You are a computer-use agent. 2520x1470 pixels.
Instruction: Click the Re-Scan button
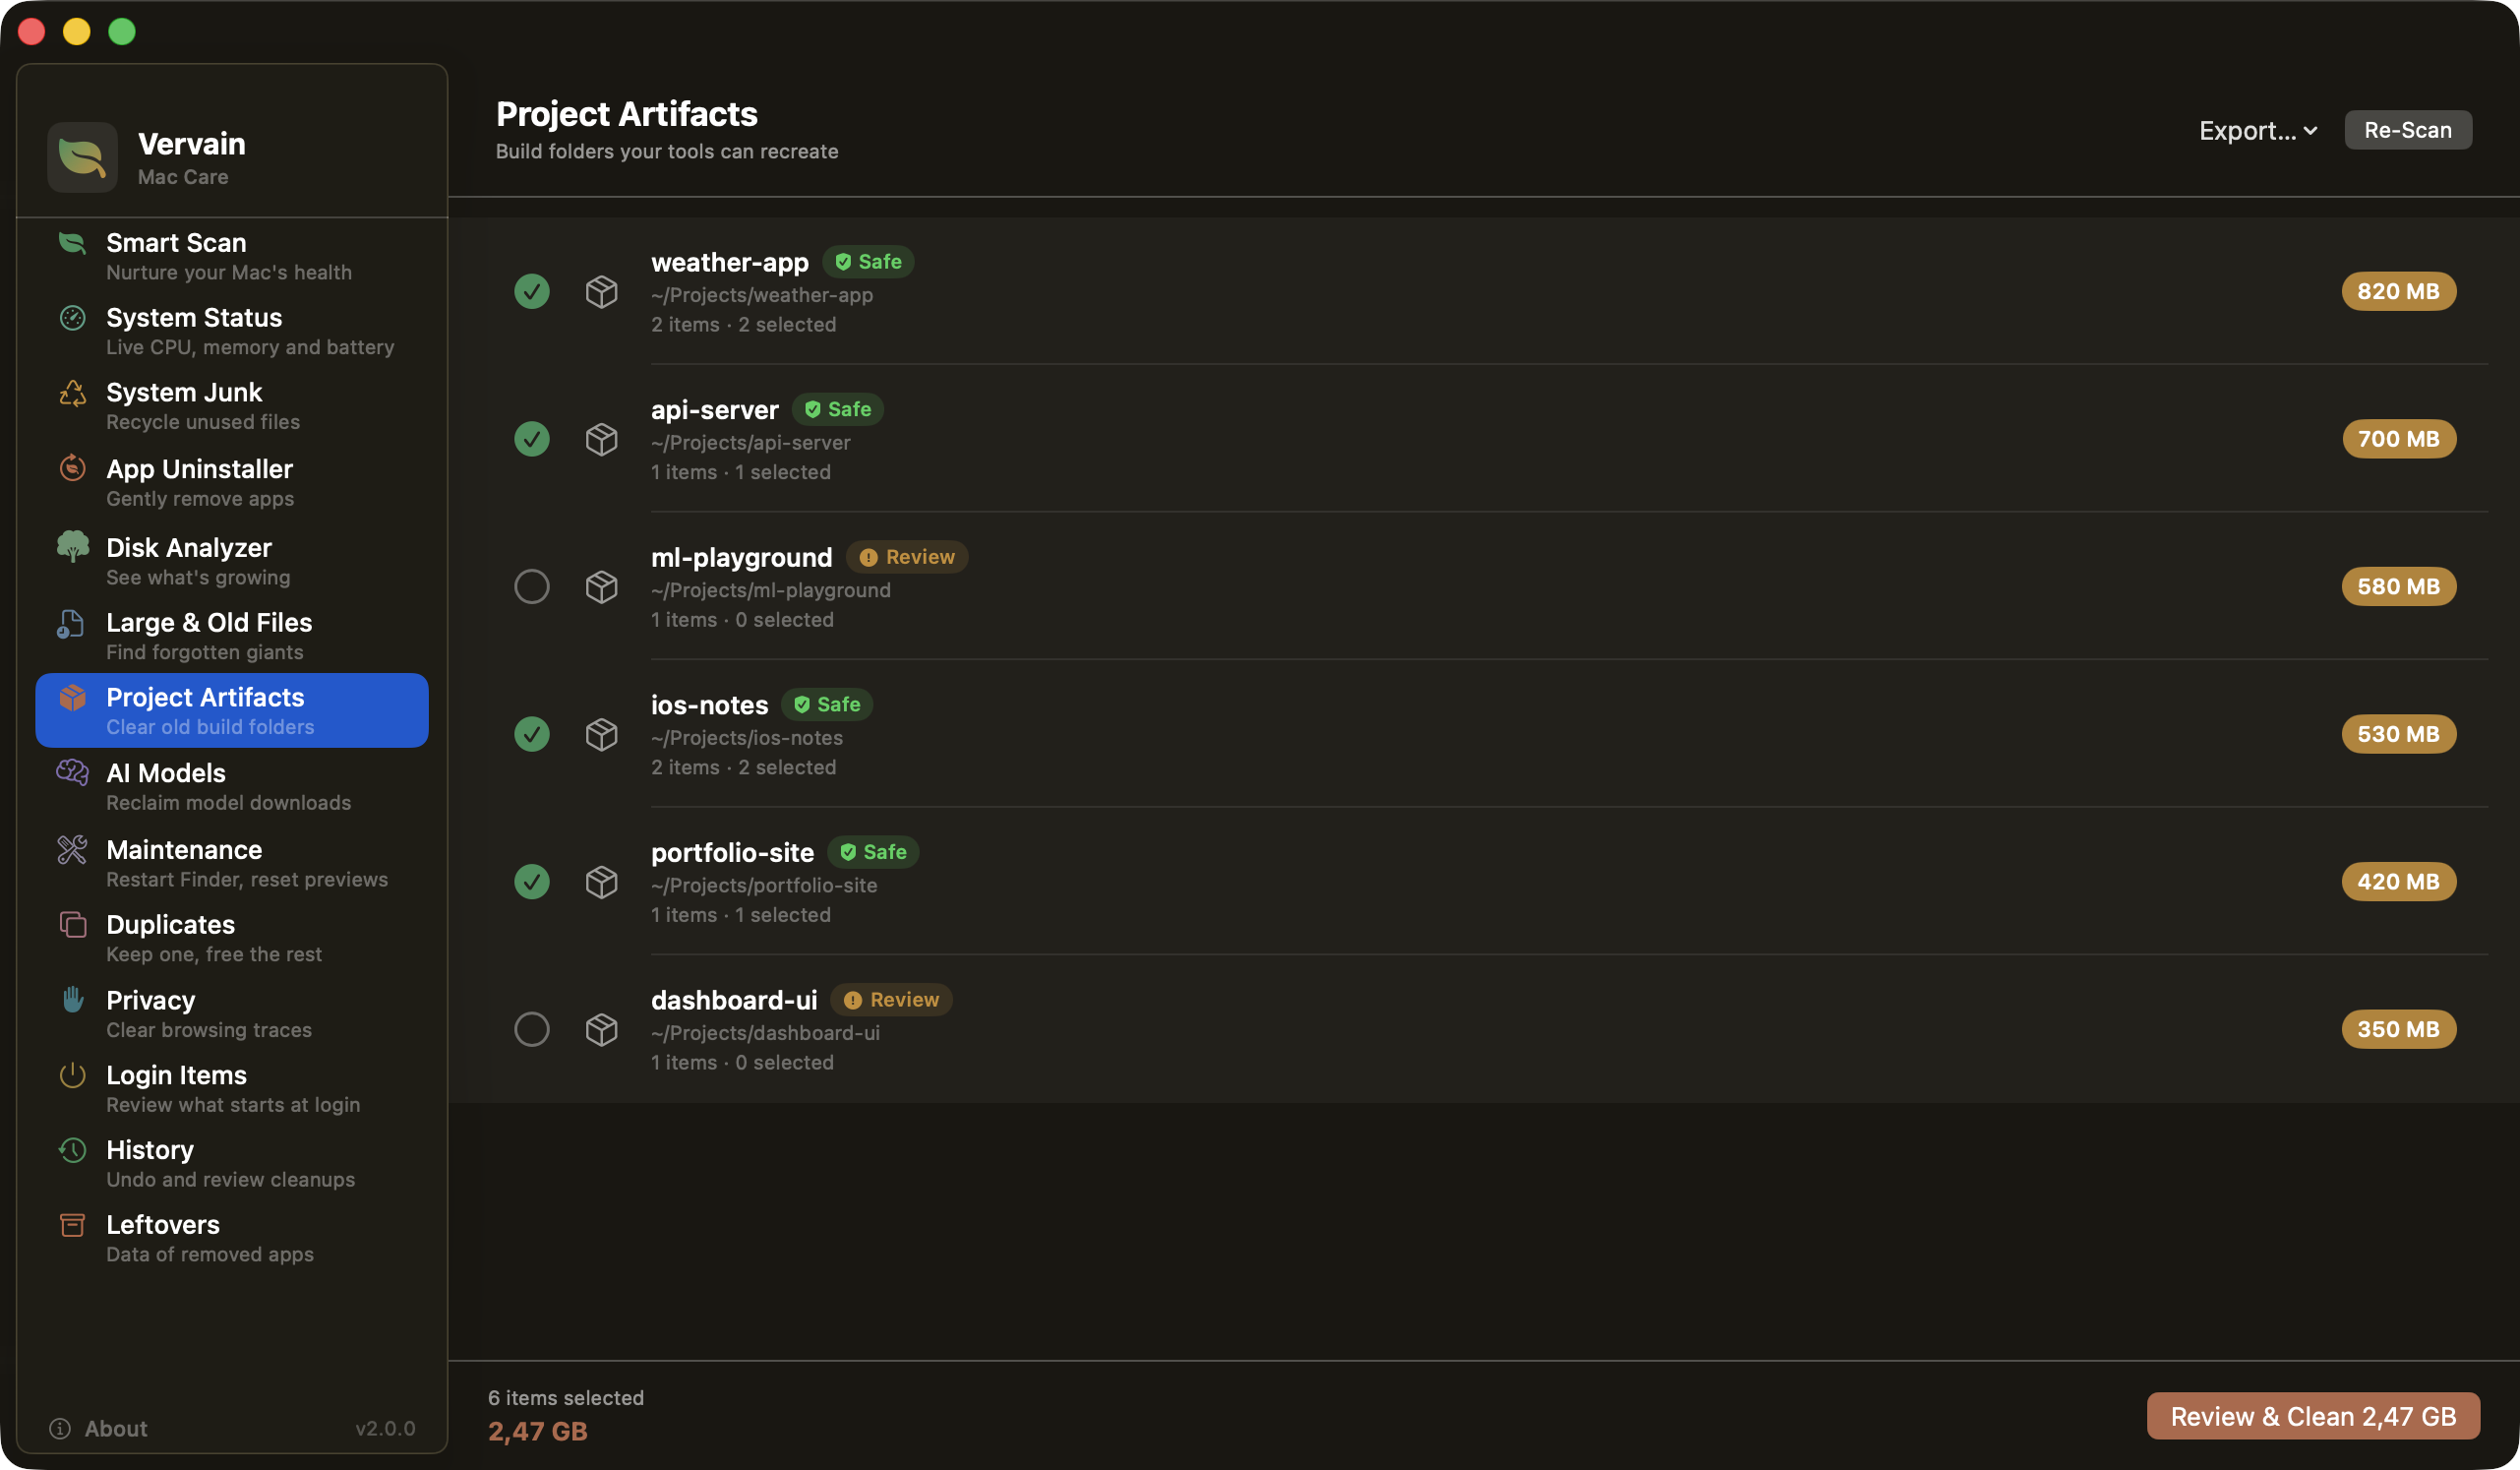pyautogui.click(x=2408, y=130)
